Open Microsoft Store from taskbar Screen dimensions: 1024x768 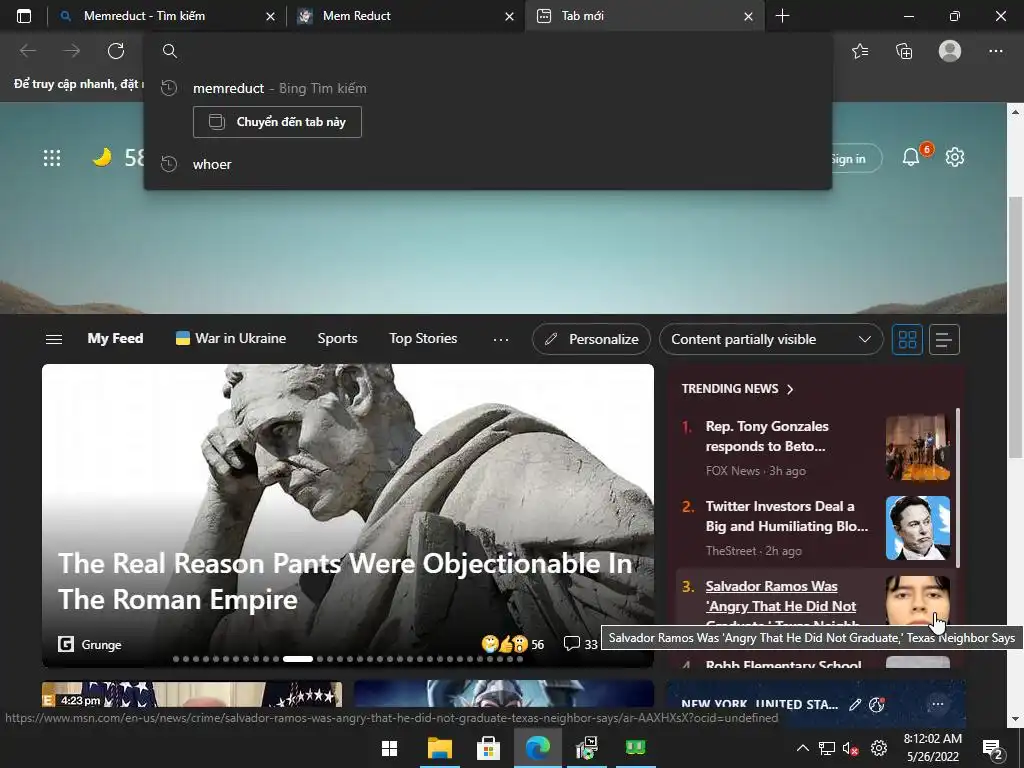[x=488, y=748]
